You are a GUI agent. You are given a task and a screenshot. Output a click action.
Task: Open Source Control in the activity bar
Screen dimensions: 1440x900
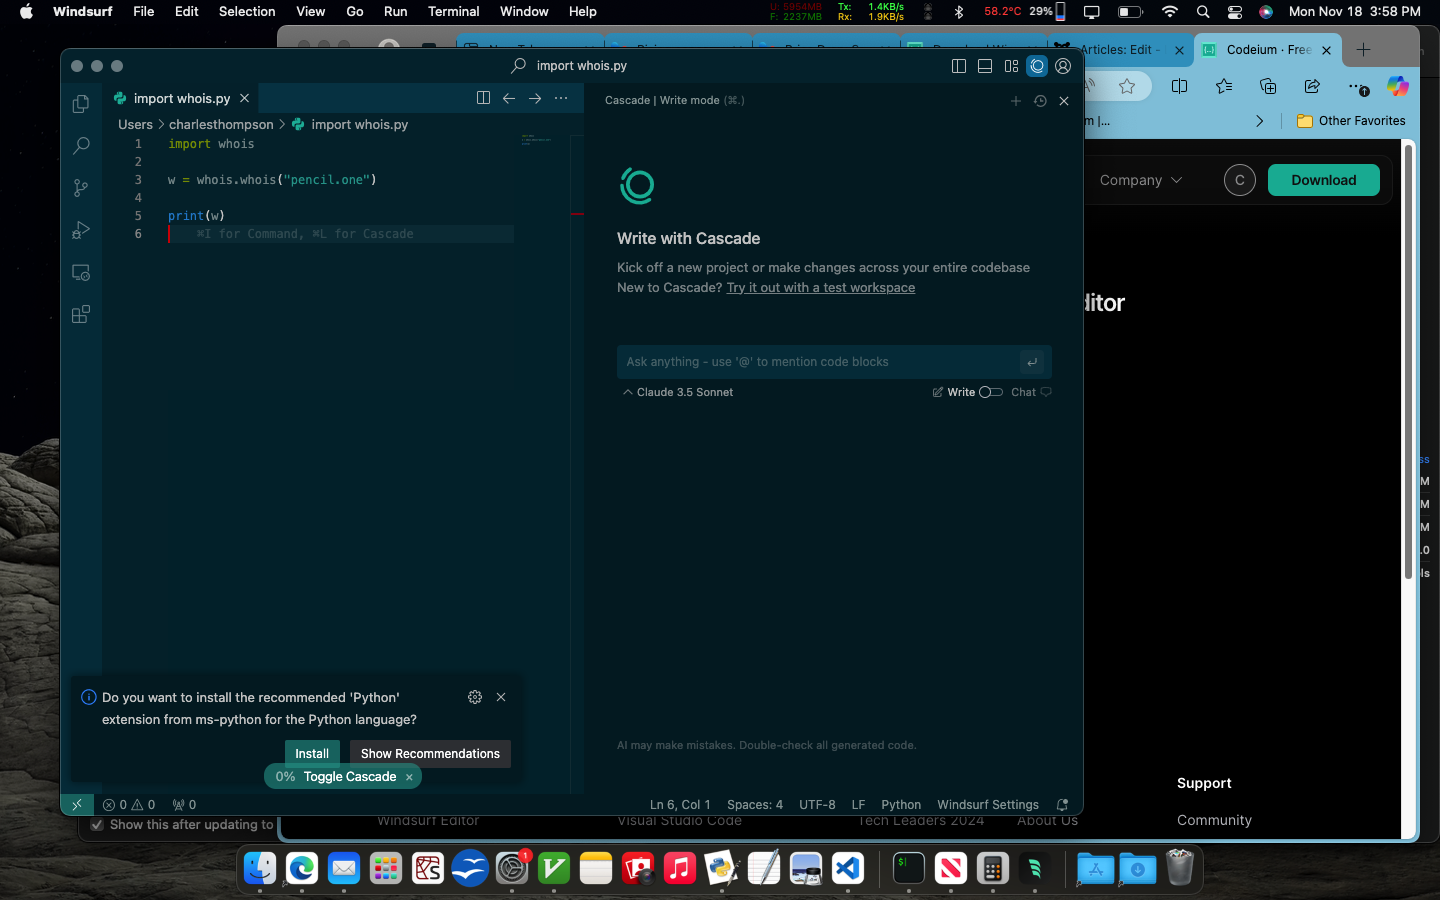tap(81, 188)
